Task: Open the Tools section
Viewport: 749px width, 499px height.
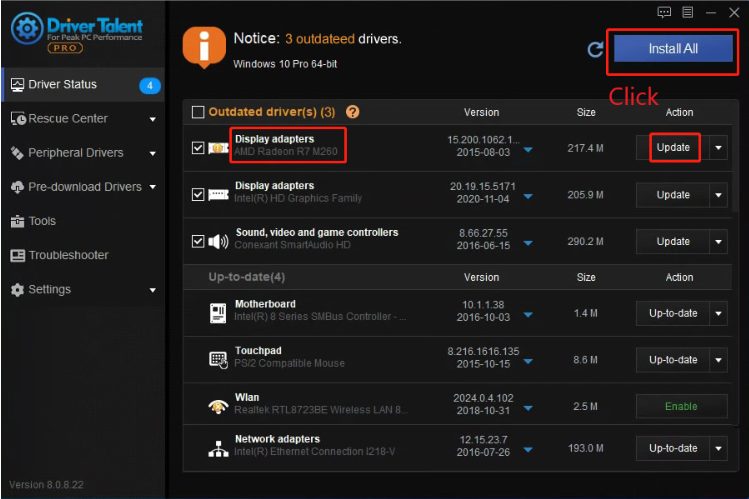Action: coord(83,221)
